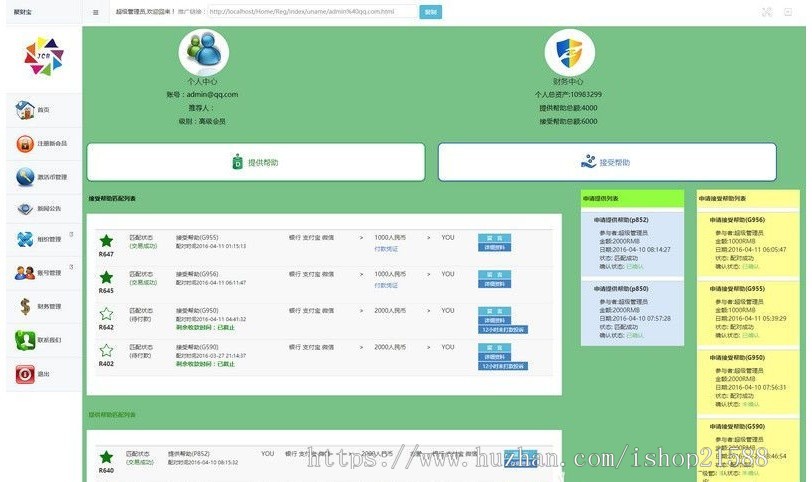This screenshot has width=812, height=482.
Task: Click the filled star of row R640
Action: tap(106, 457)
